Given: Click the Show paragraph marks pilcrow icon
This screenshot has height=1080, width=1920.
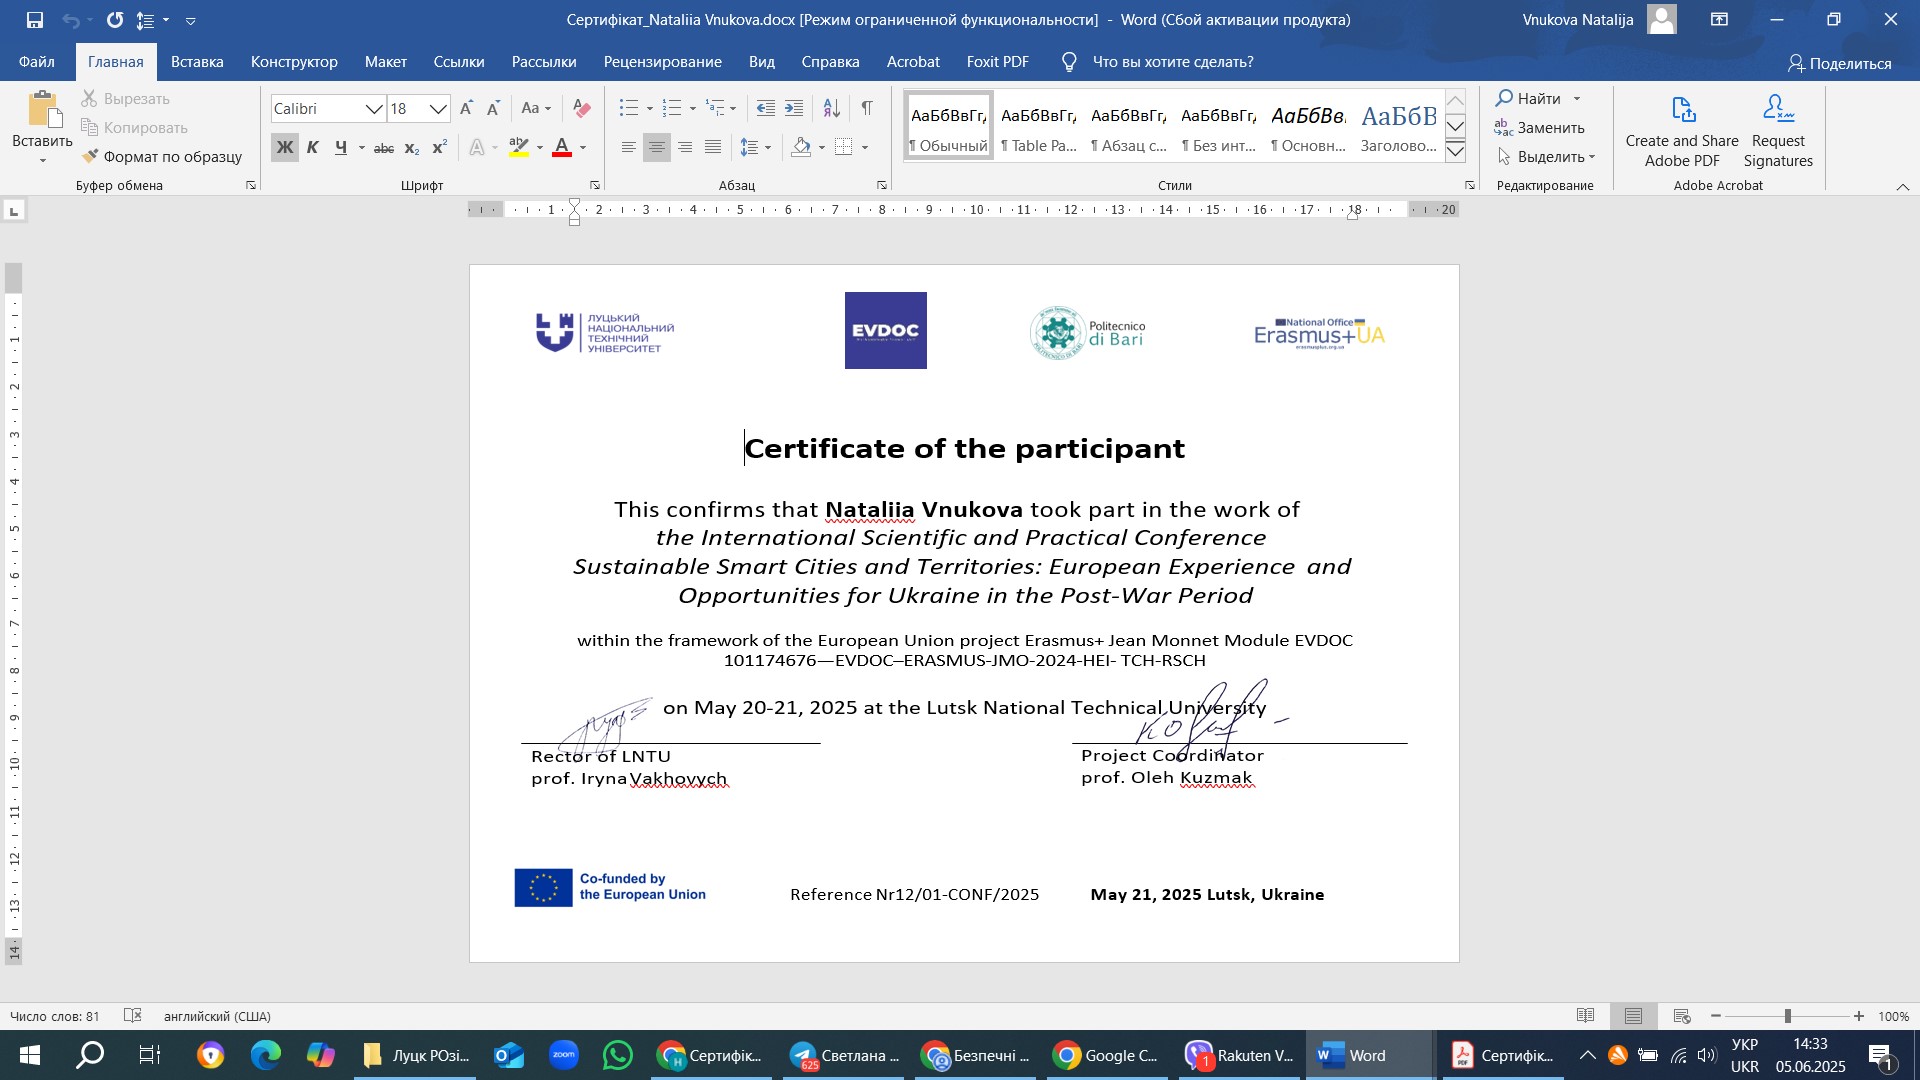Looking at the screenshot, I should point(867,108).
